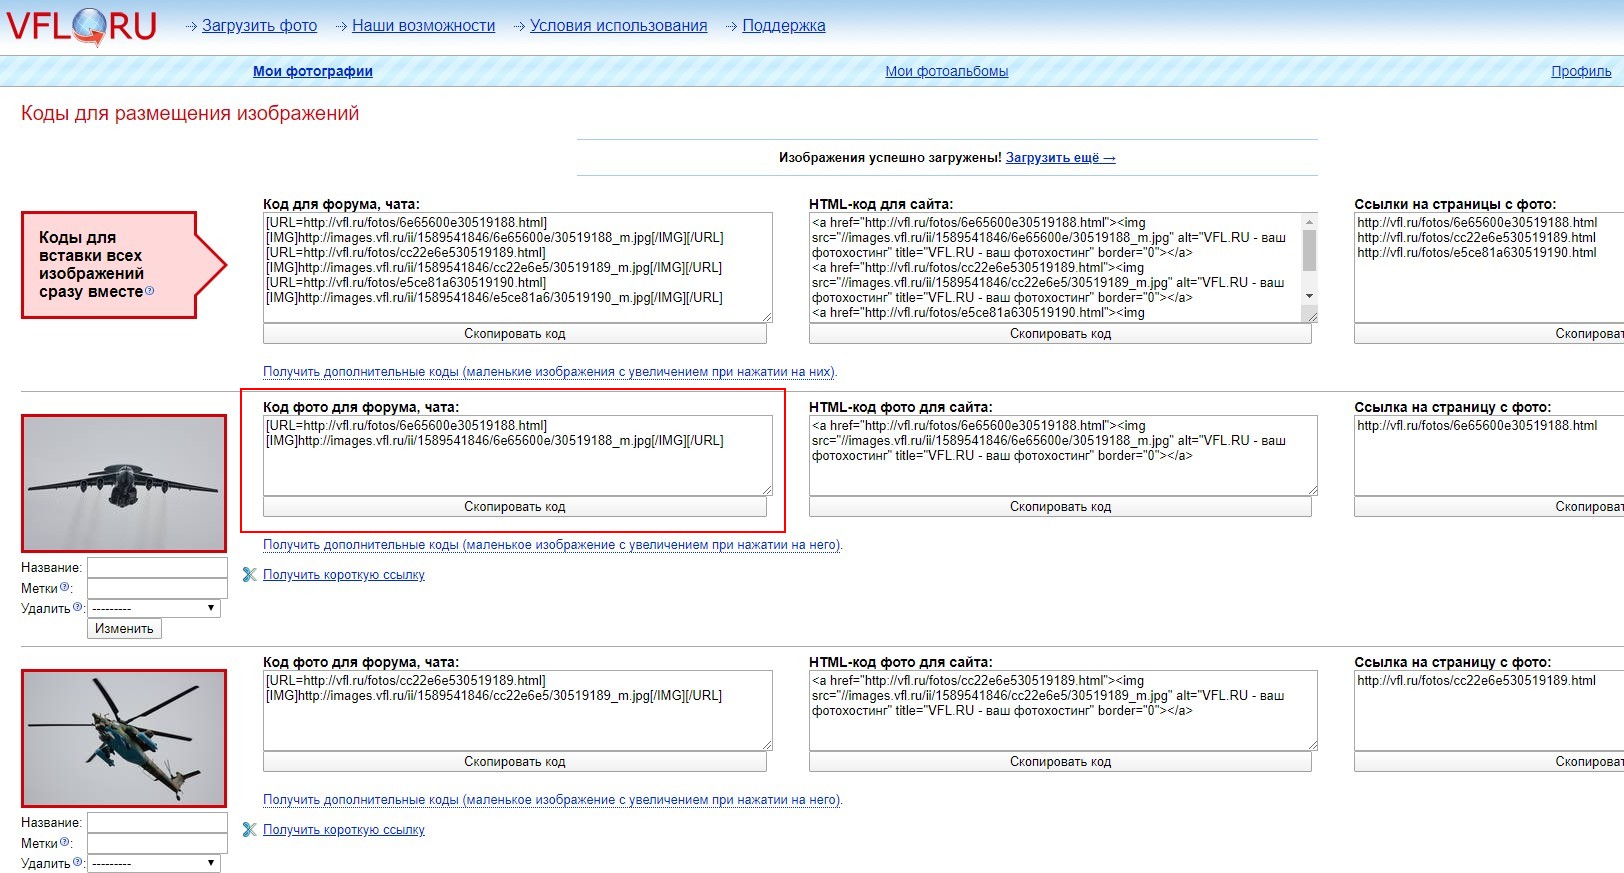Click Название field under airplane photo
The height and width of the screenshot is (873, 1624).
click(157, 567)
